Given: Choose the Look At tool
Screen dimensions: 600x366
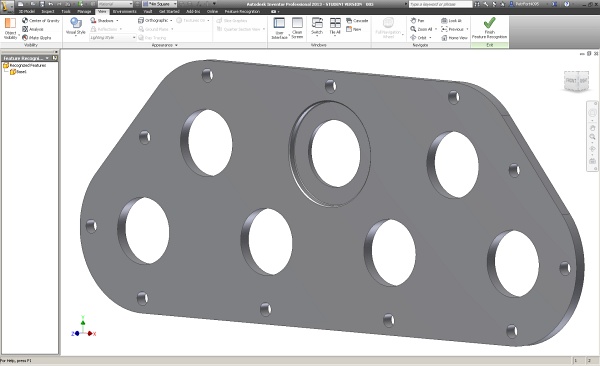Looking at the screenshot, I should [x=452, y=20].
